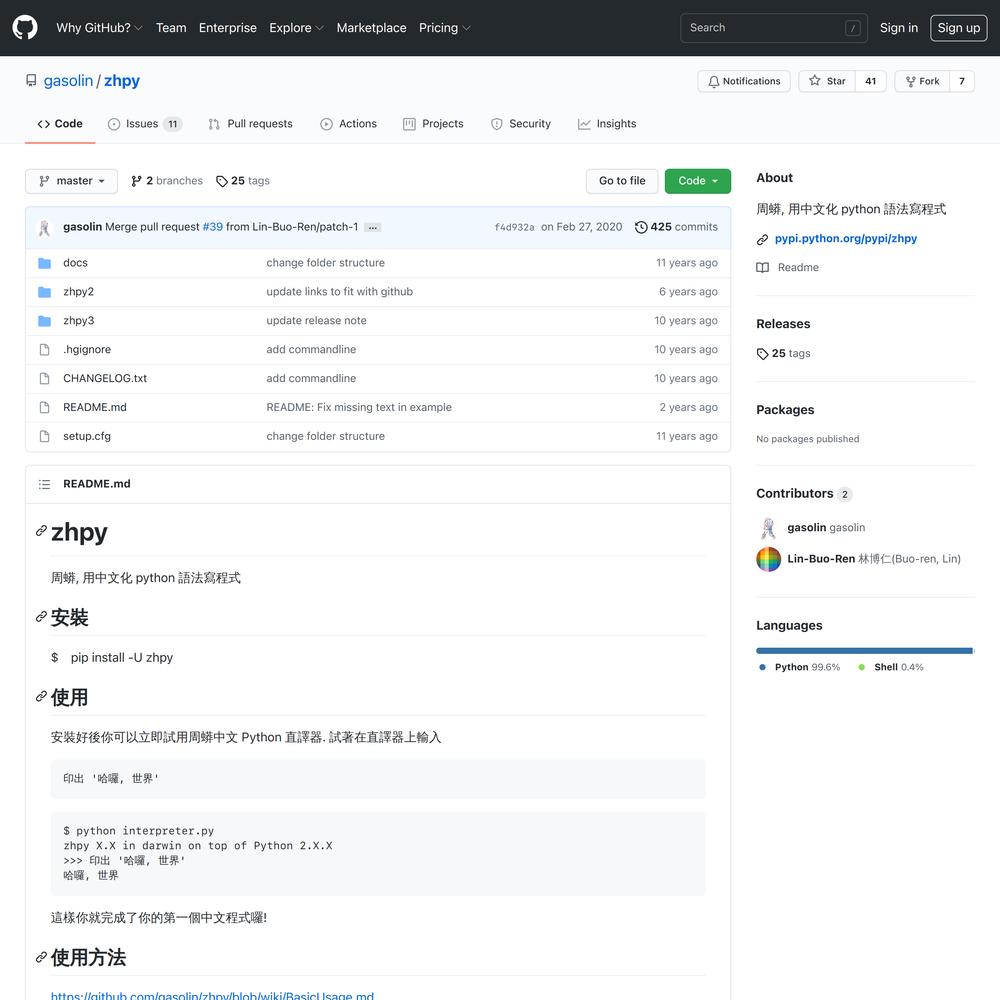
Task: Click the repository book icon beside gasolin
Action: (x=31, y=81)
